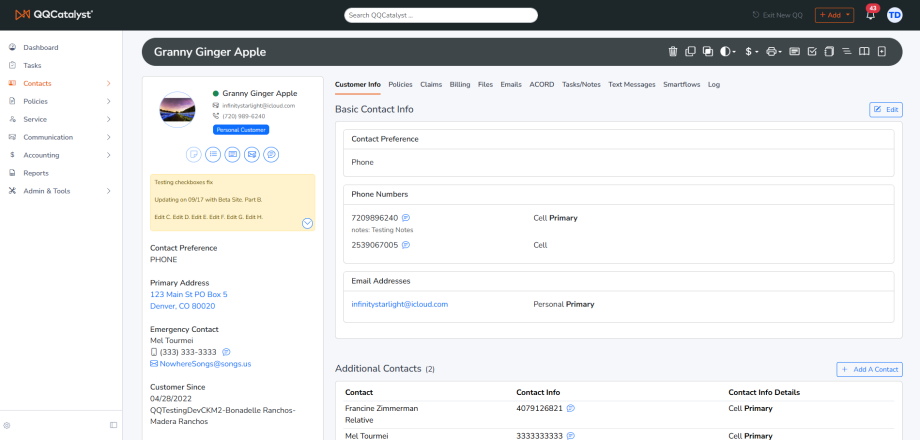Click the chat bubble round icon under profile
This screenshot has width=920, height=440.
click(x=271, y=154)
